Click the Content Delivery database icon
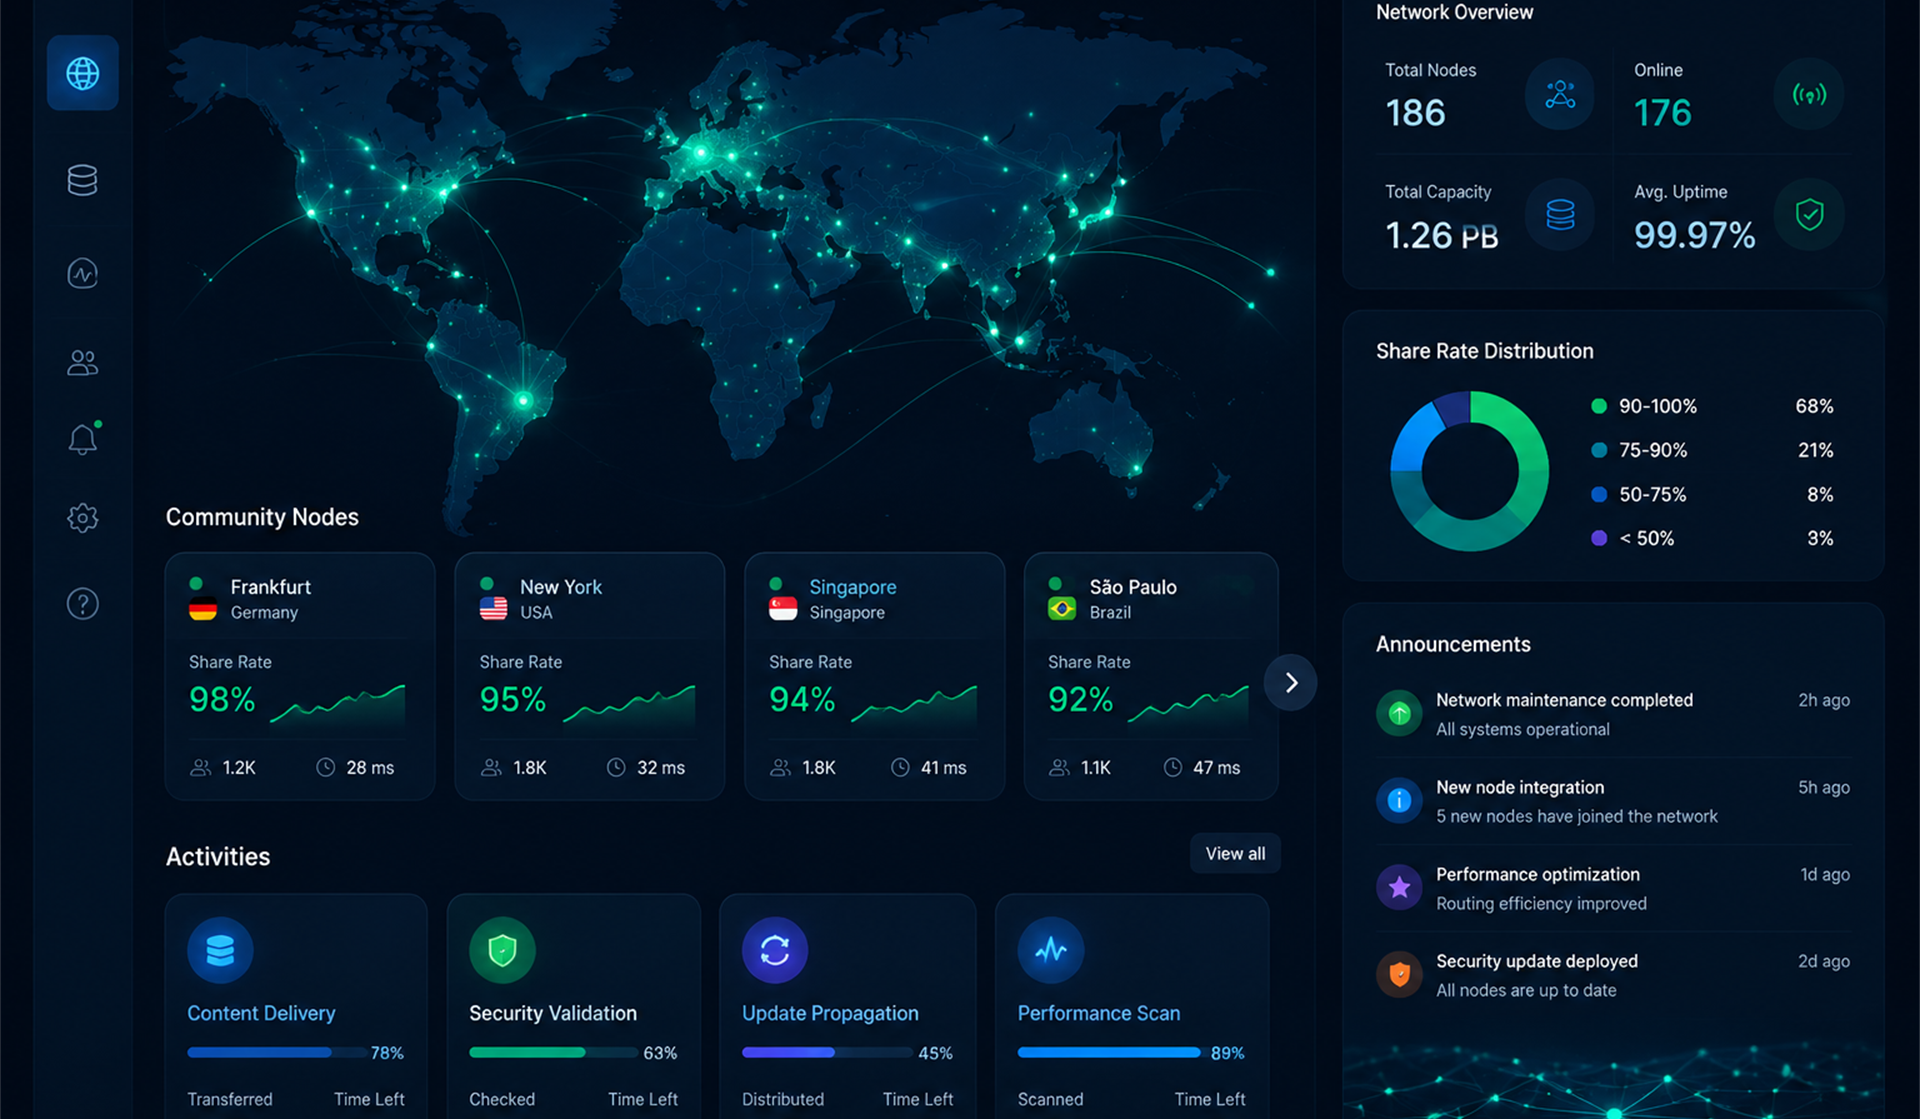This screenshot has width=1920, height=1119. click(220, 950)
